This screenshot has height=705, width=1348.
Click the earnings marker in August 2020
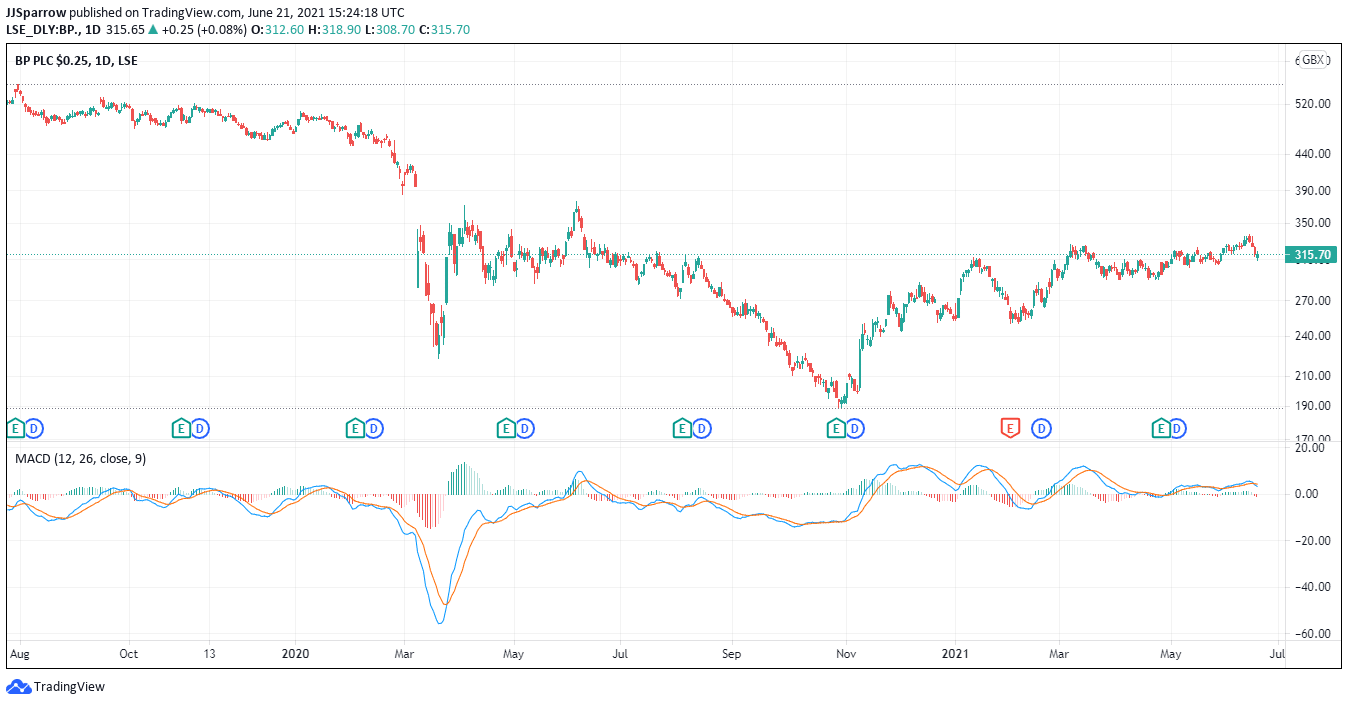click(683, 429)
